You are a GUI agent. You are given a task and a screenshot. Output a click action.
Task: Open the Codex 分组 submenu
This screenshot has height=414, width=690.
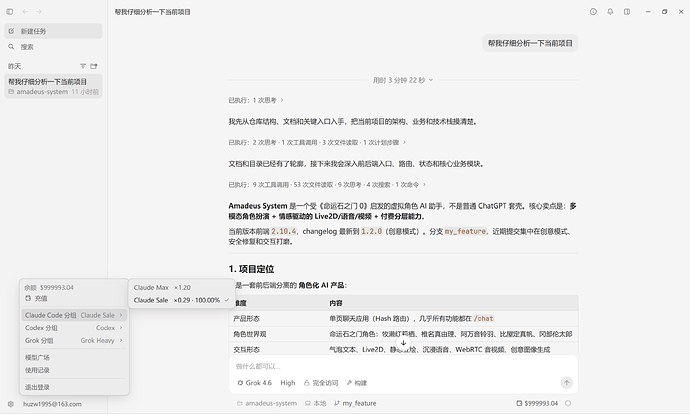point(74,328)
